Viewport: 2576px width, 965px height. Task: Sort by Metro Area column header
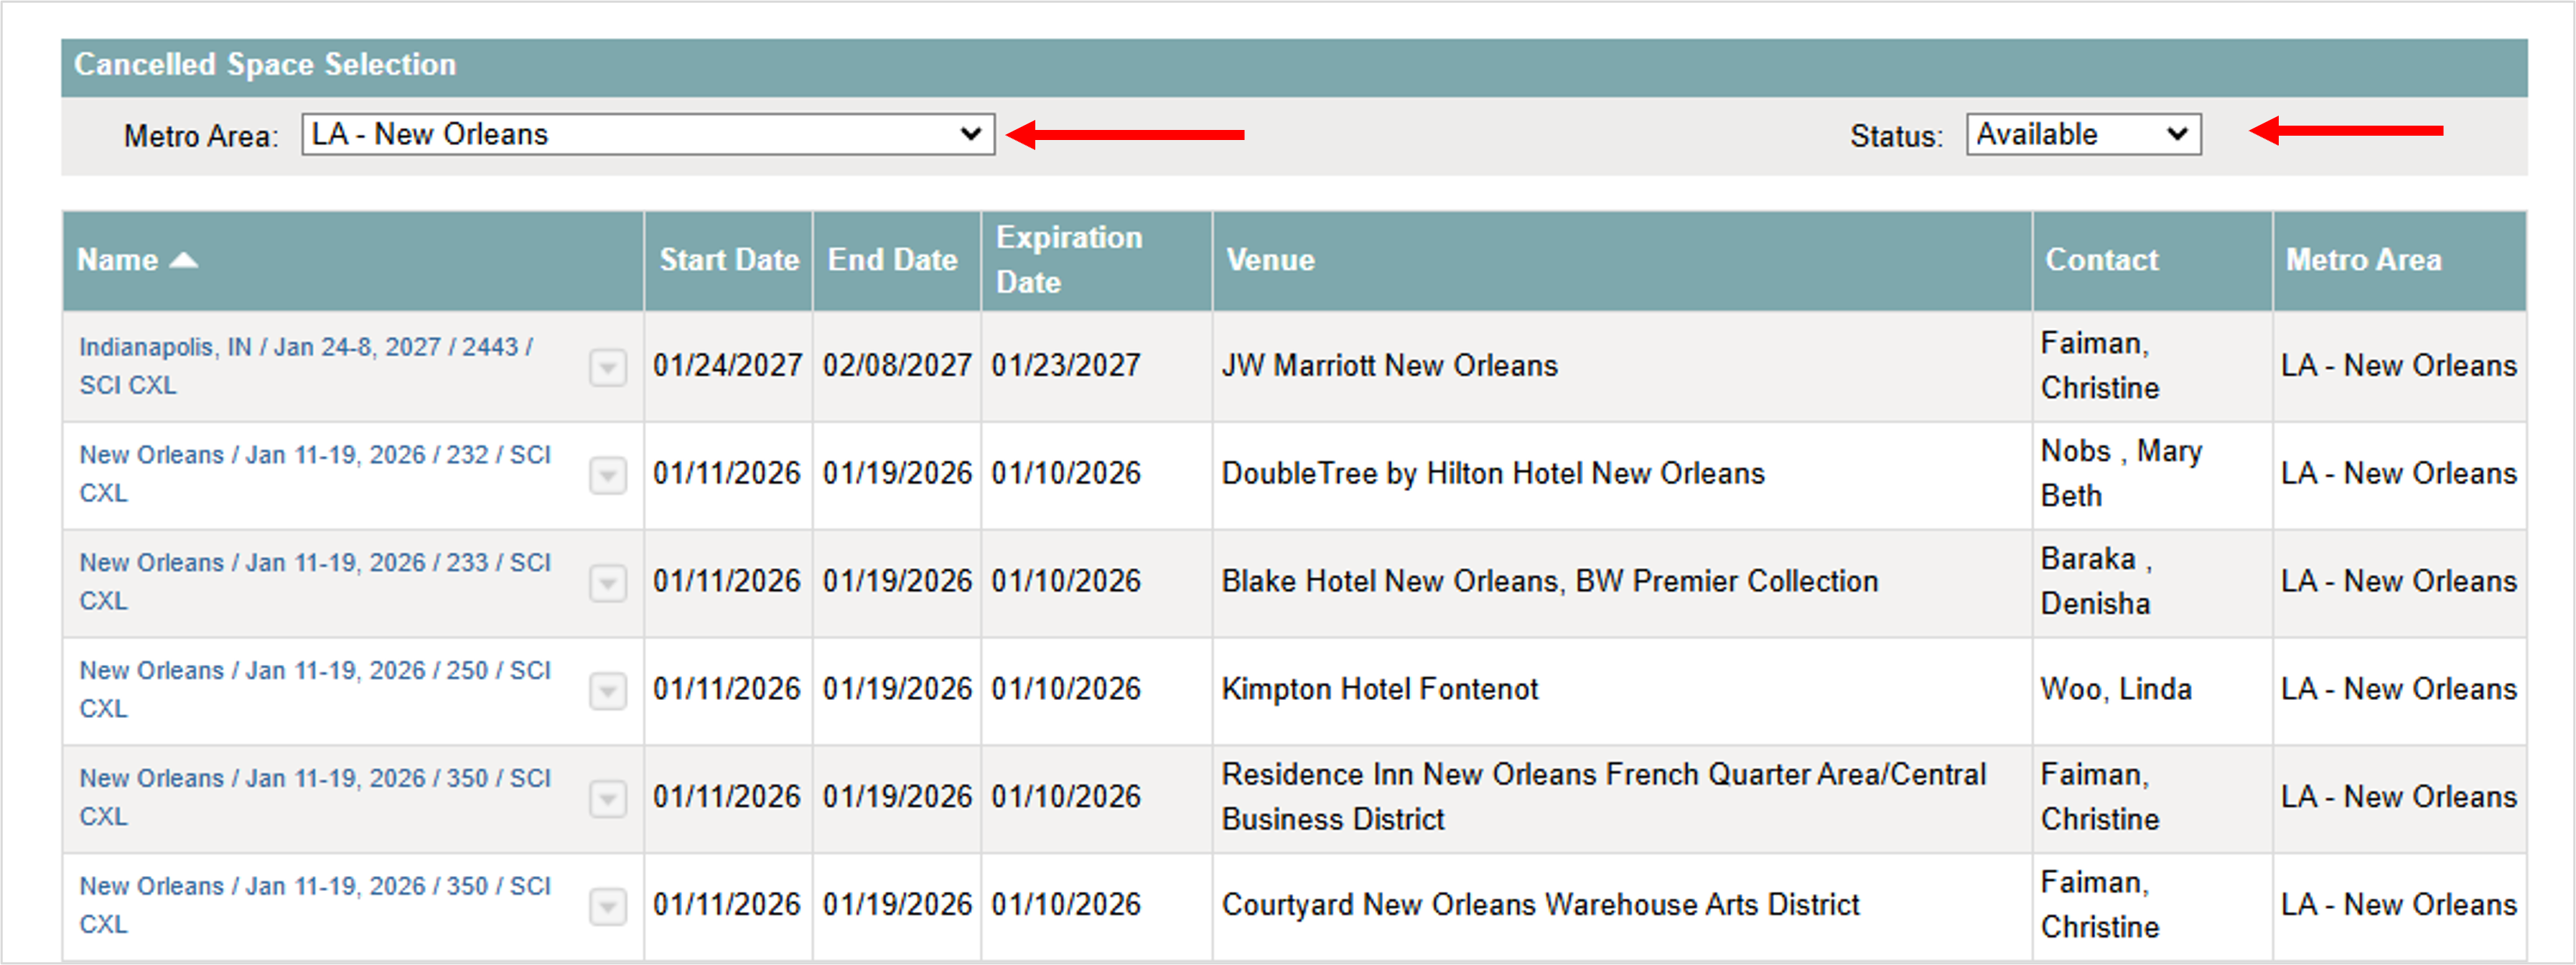point(2363,260)
